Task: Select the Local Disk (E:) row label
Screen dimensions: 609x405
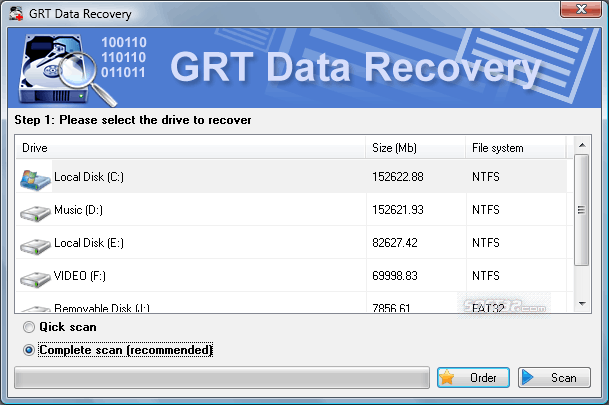Action: [89, 243]
